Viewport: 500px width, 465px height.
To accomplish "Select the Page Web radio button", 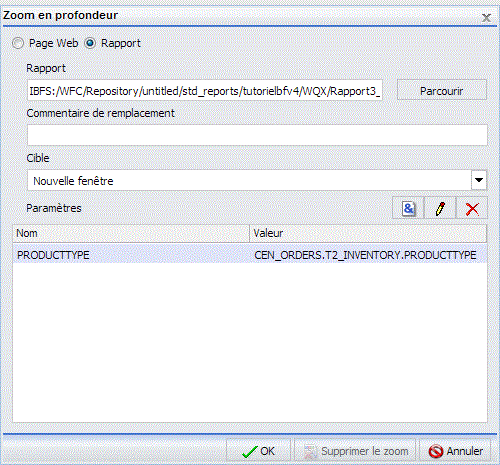I will tap(18, 43).
